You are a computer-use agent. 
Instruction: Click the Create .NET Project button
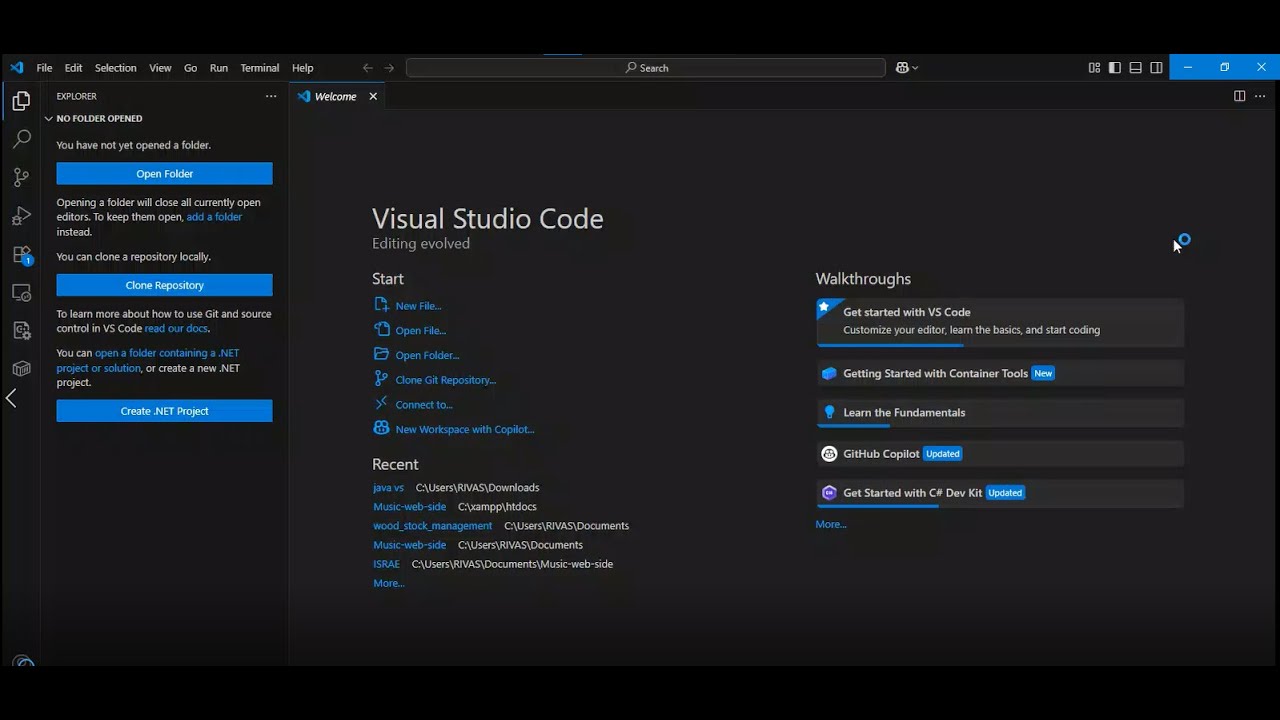pos(164,411)
